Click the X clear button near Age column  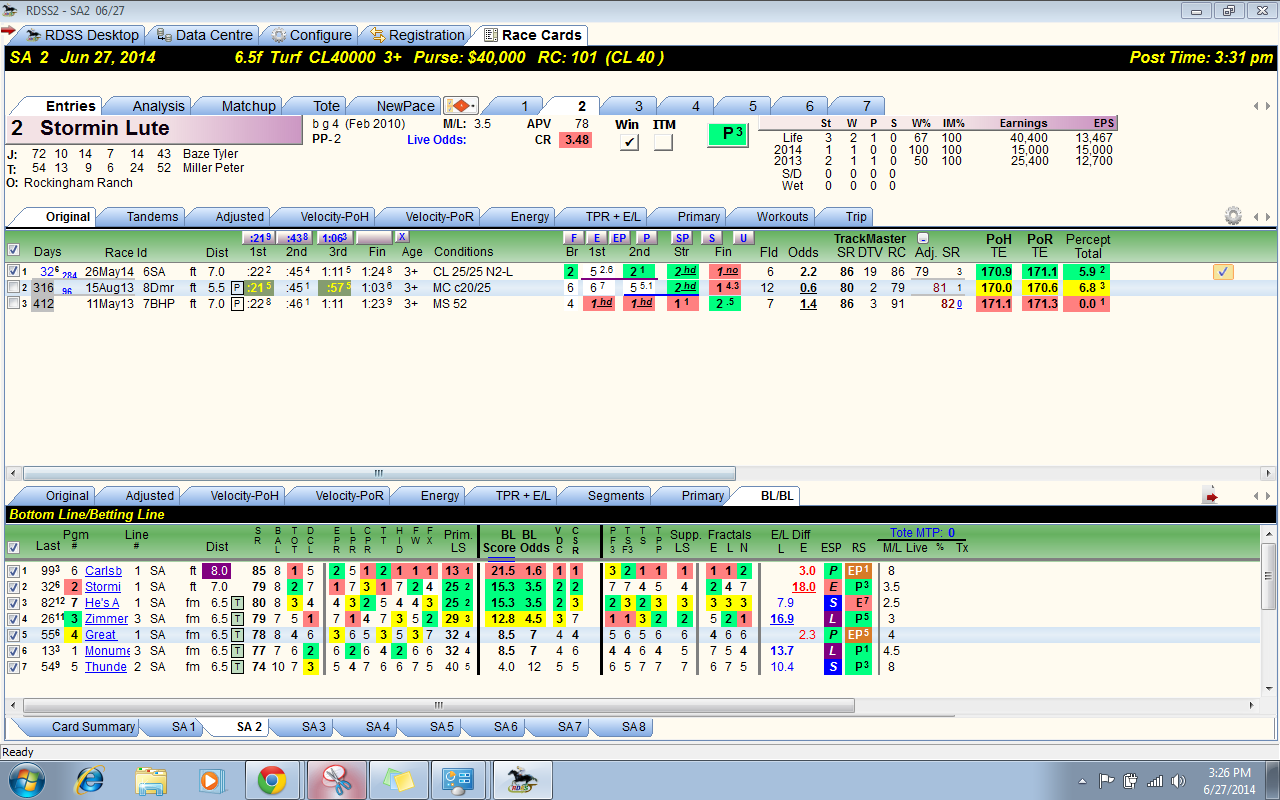point(402,237)
